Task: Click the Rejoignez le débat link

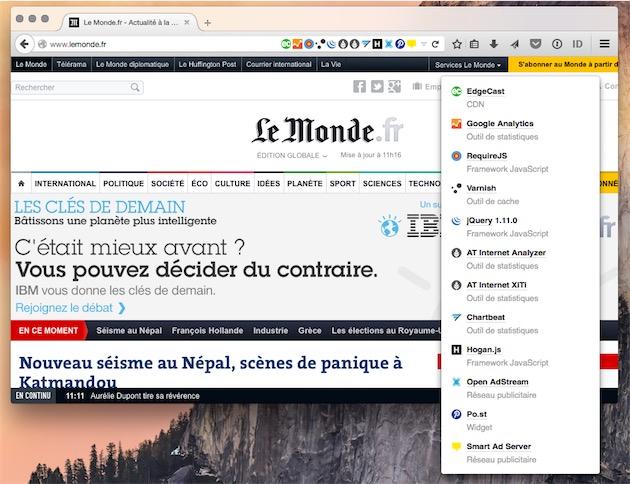Action: point(70,308)
